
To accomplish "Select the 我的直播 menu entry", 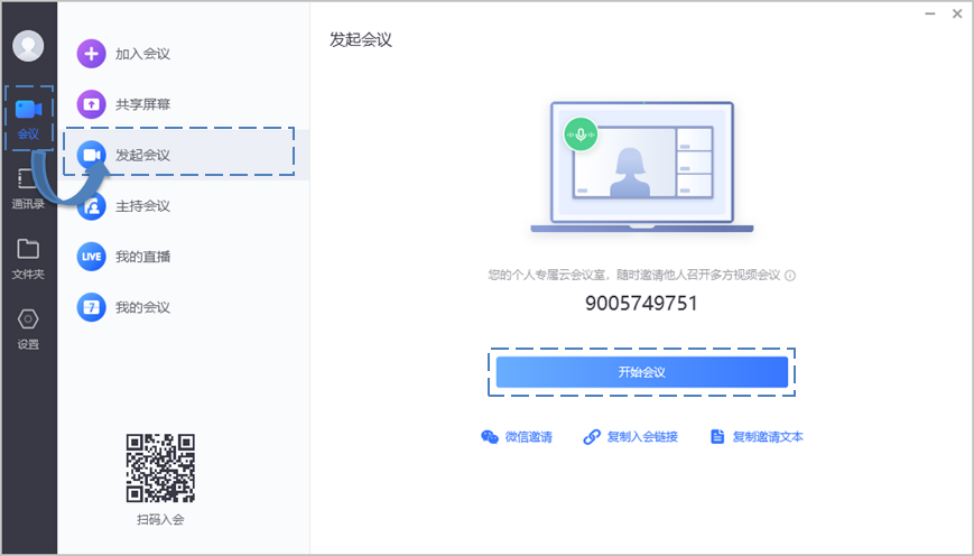I will [x=186, y=257].
